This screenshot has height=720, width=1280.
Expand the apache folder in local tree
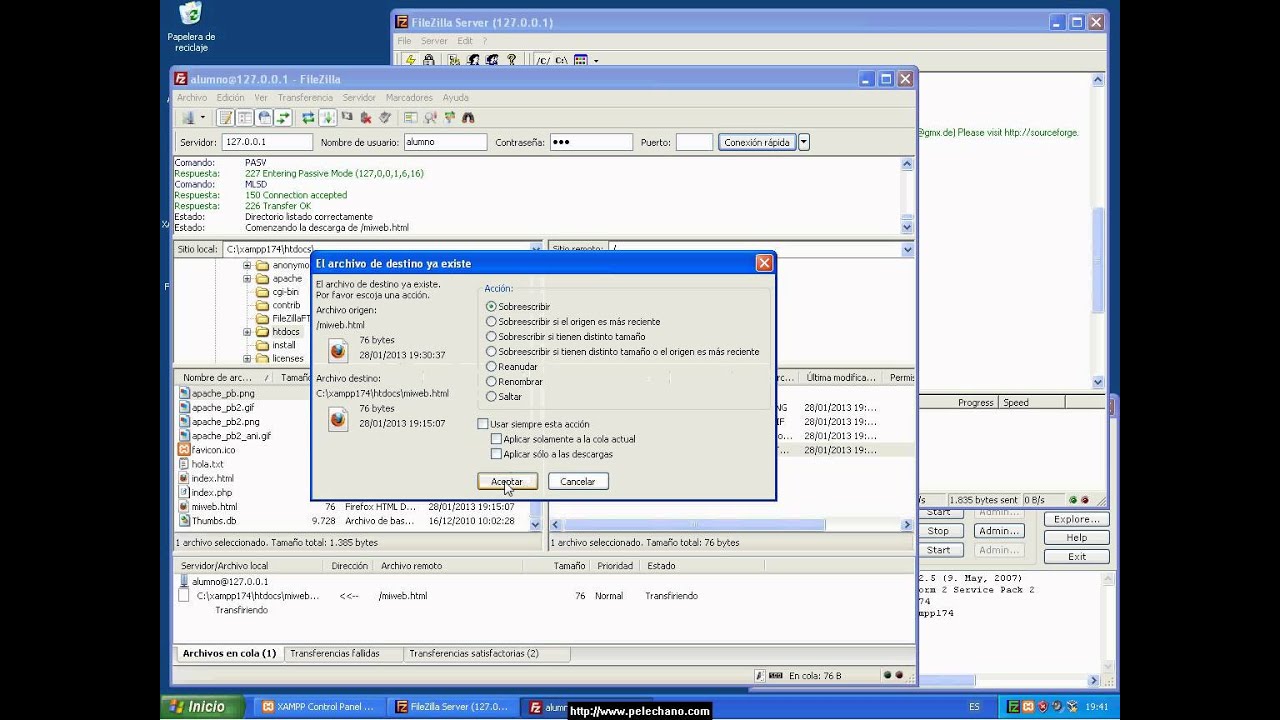(x=247, y=279)
